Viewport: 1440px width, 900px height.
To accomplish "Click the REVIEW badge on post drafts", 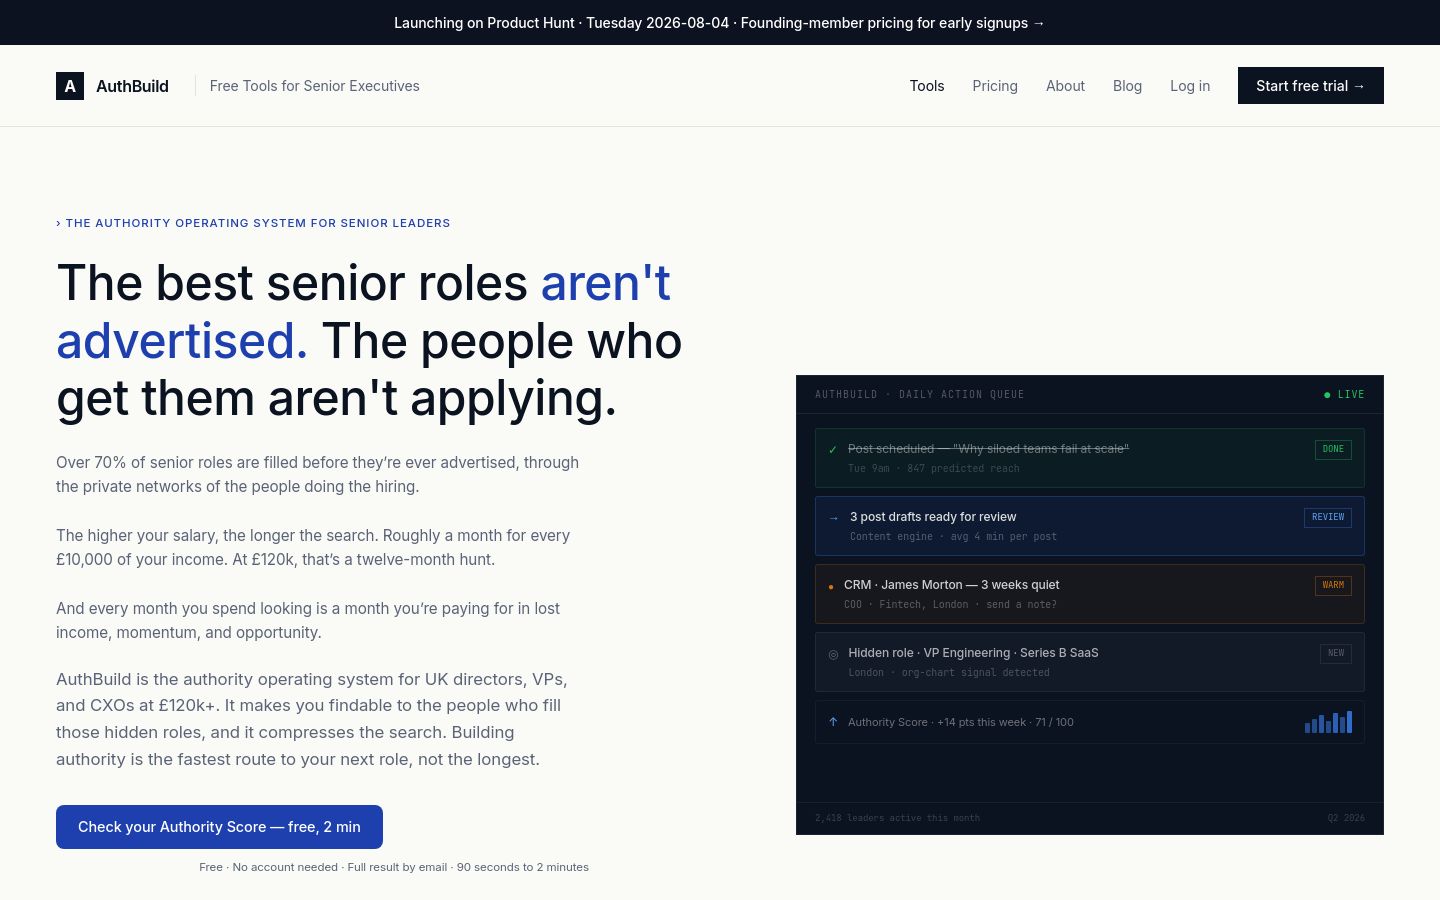I will [x=1328, y=517].
